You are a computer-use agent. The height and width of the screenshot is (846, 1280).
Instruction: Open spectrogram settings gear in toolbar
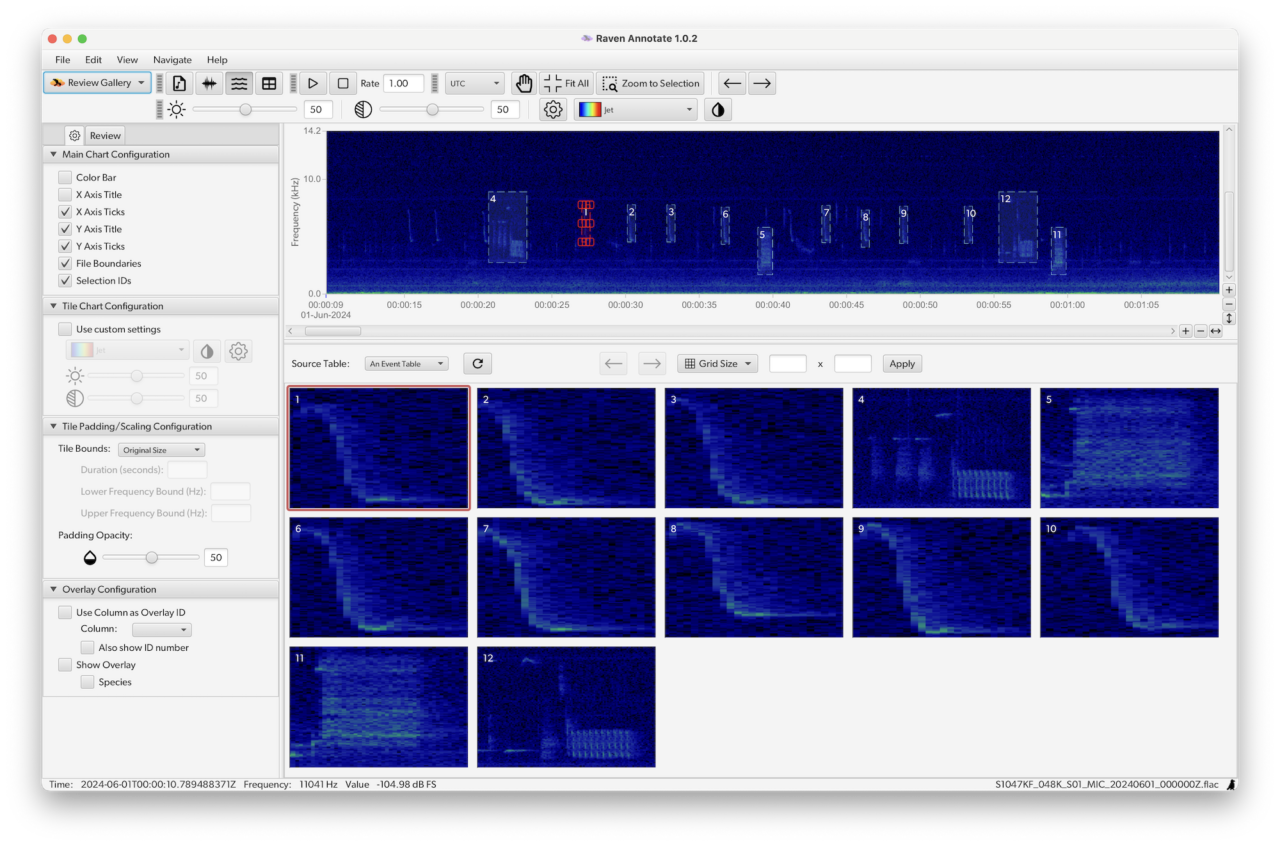click(553, 110)
